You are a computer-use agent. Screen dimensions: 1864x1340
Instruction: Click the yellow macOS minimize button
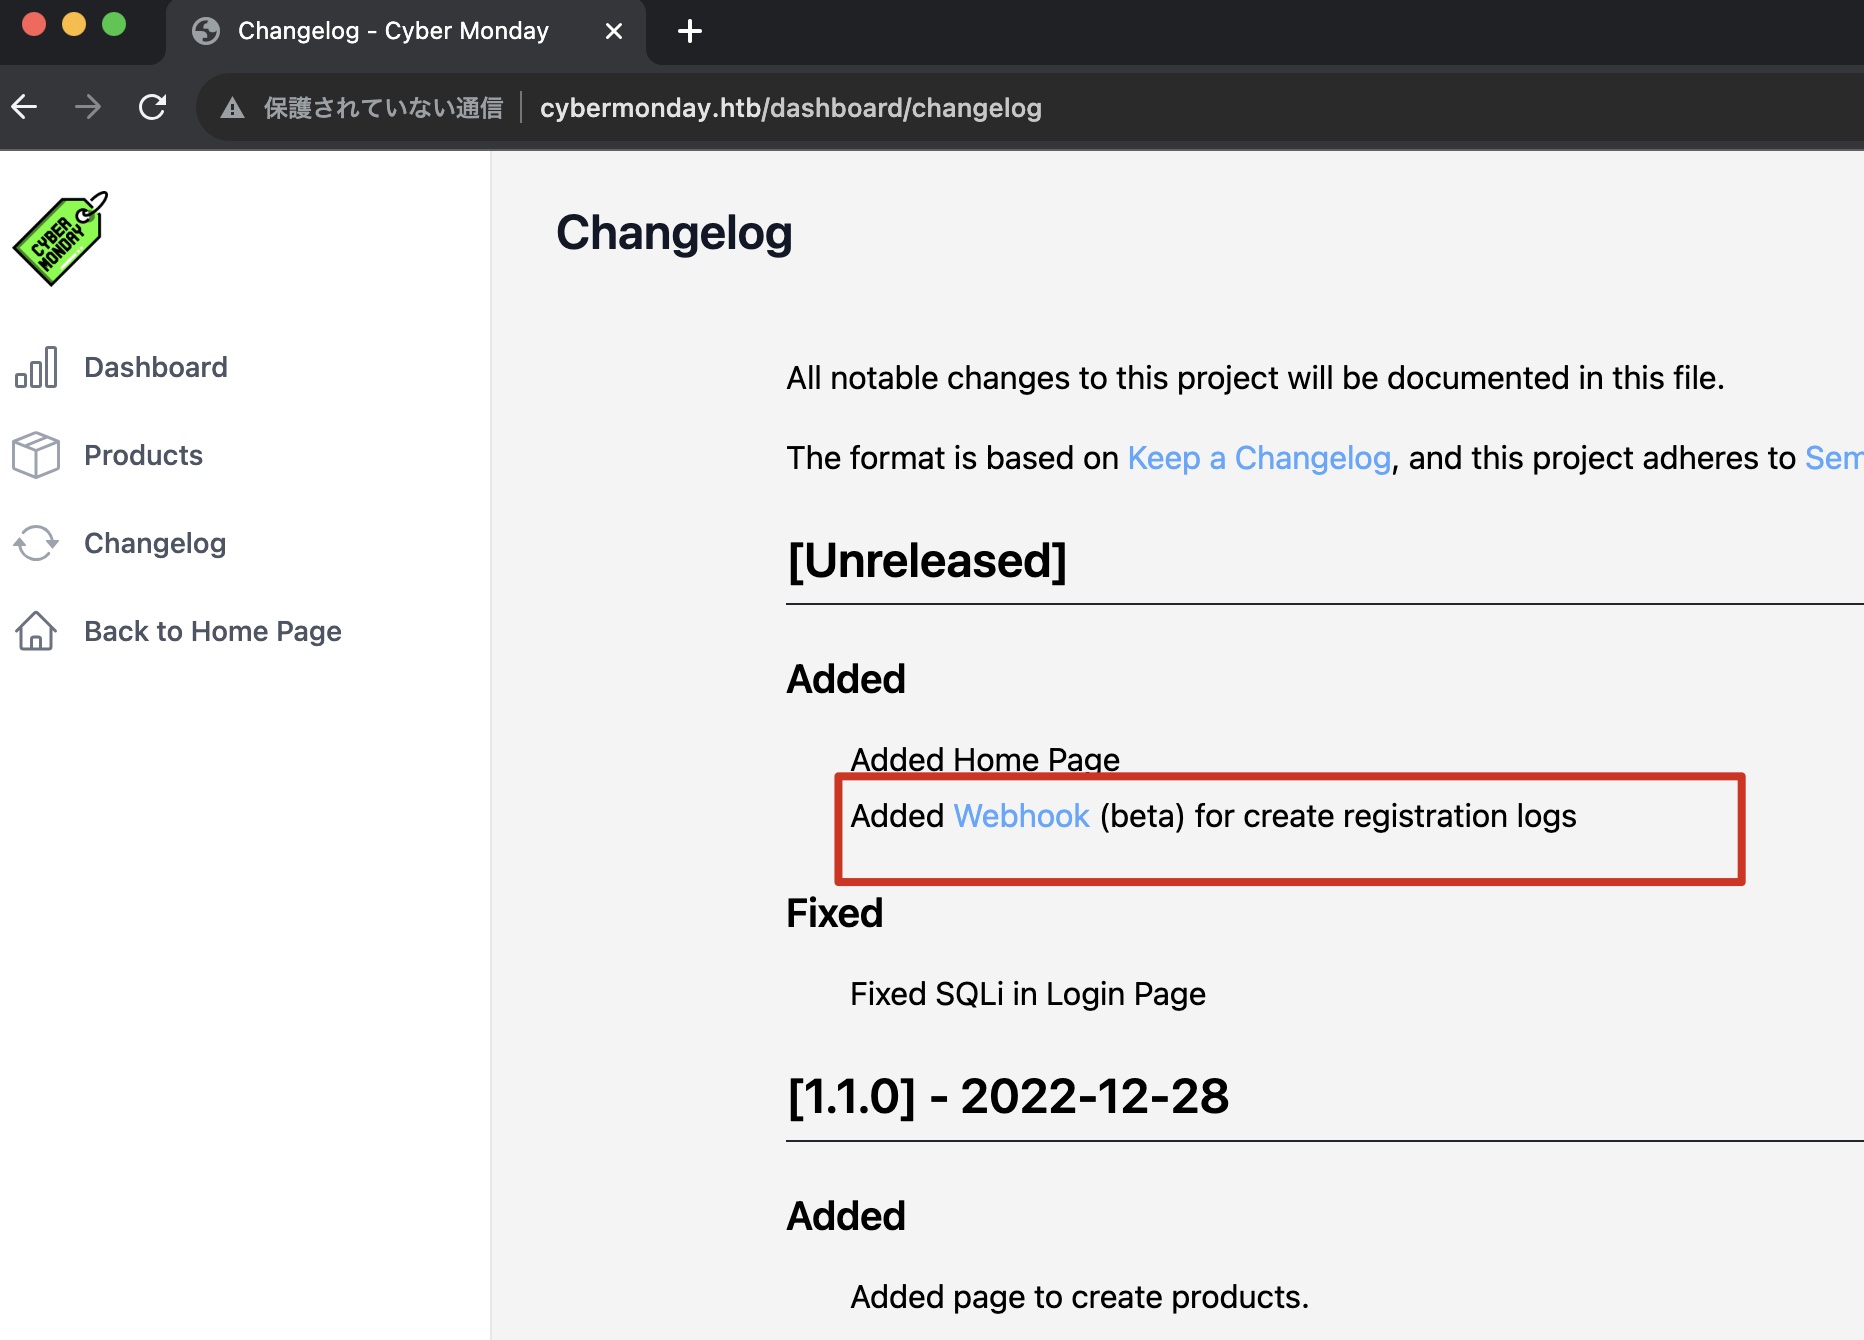[74, 24]
